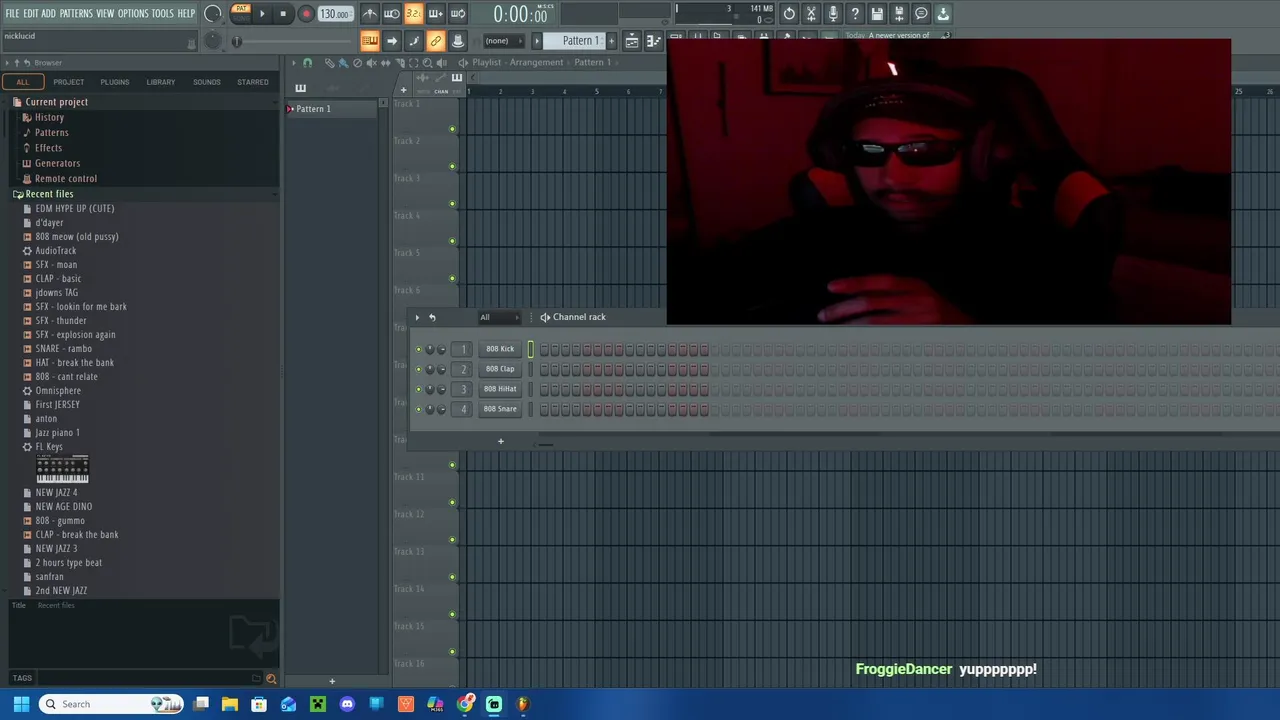Toggle the loop recording icon
The image size is (1280, 720).
[457, 14]
